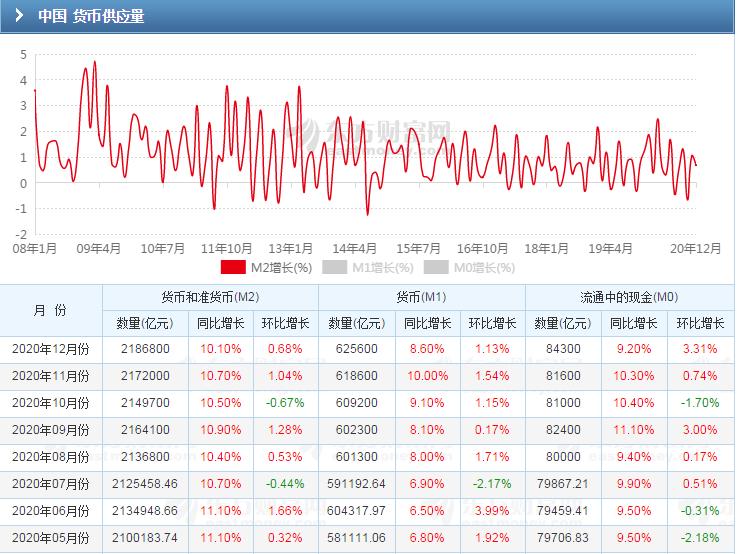Click M1 value 625600
740x554 pixels.
[357, 349]
